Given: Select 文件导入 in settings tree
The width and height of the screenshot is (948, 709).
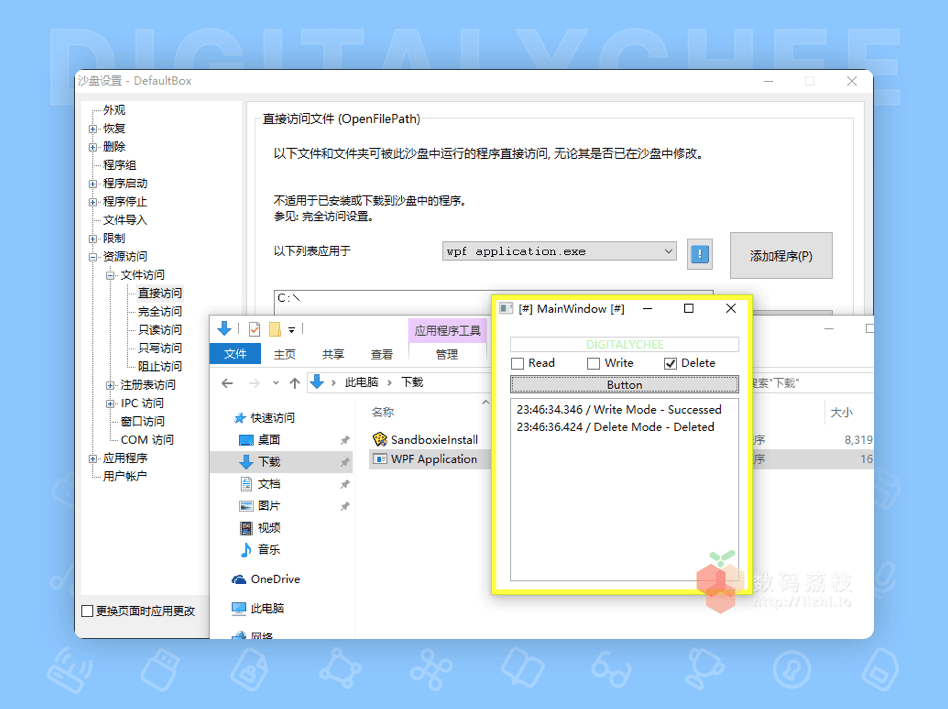Looking at the screenshot, I should [125, 220].
